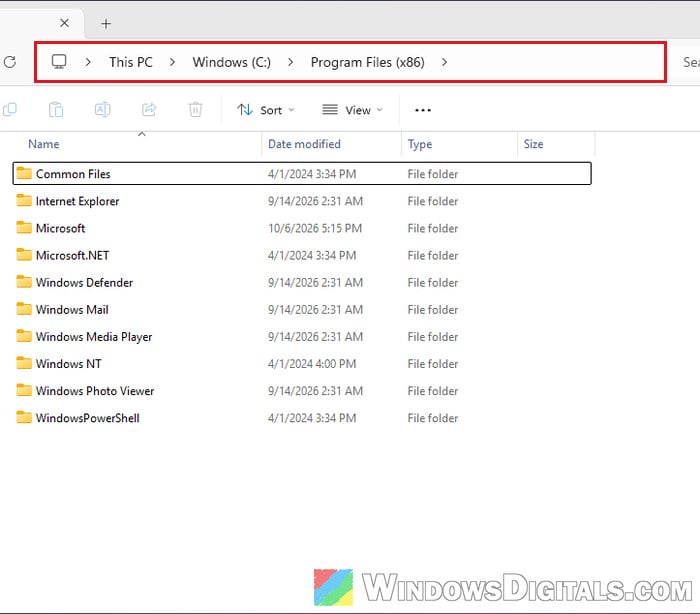This screenshot has width=700, height=614.
Task: Select the Windows Photo Viewer name text
Action: pyautogui.click(x=95, y=391)
